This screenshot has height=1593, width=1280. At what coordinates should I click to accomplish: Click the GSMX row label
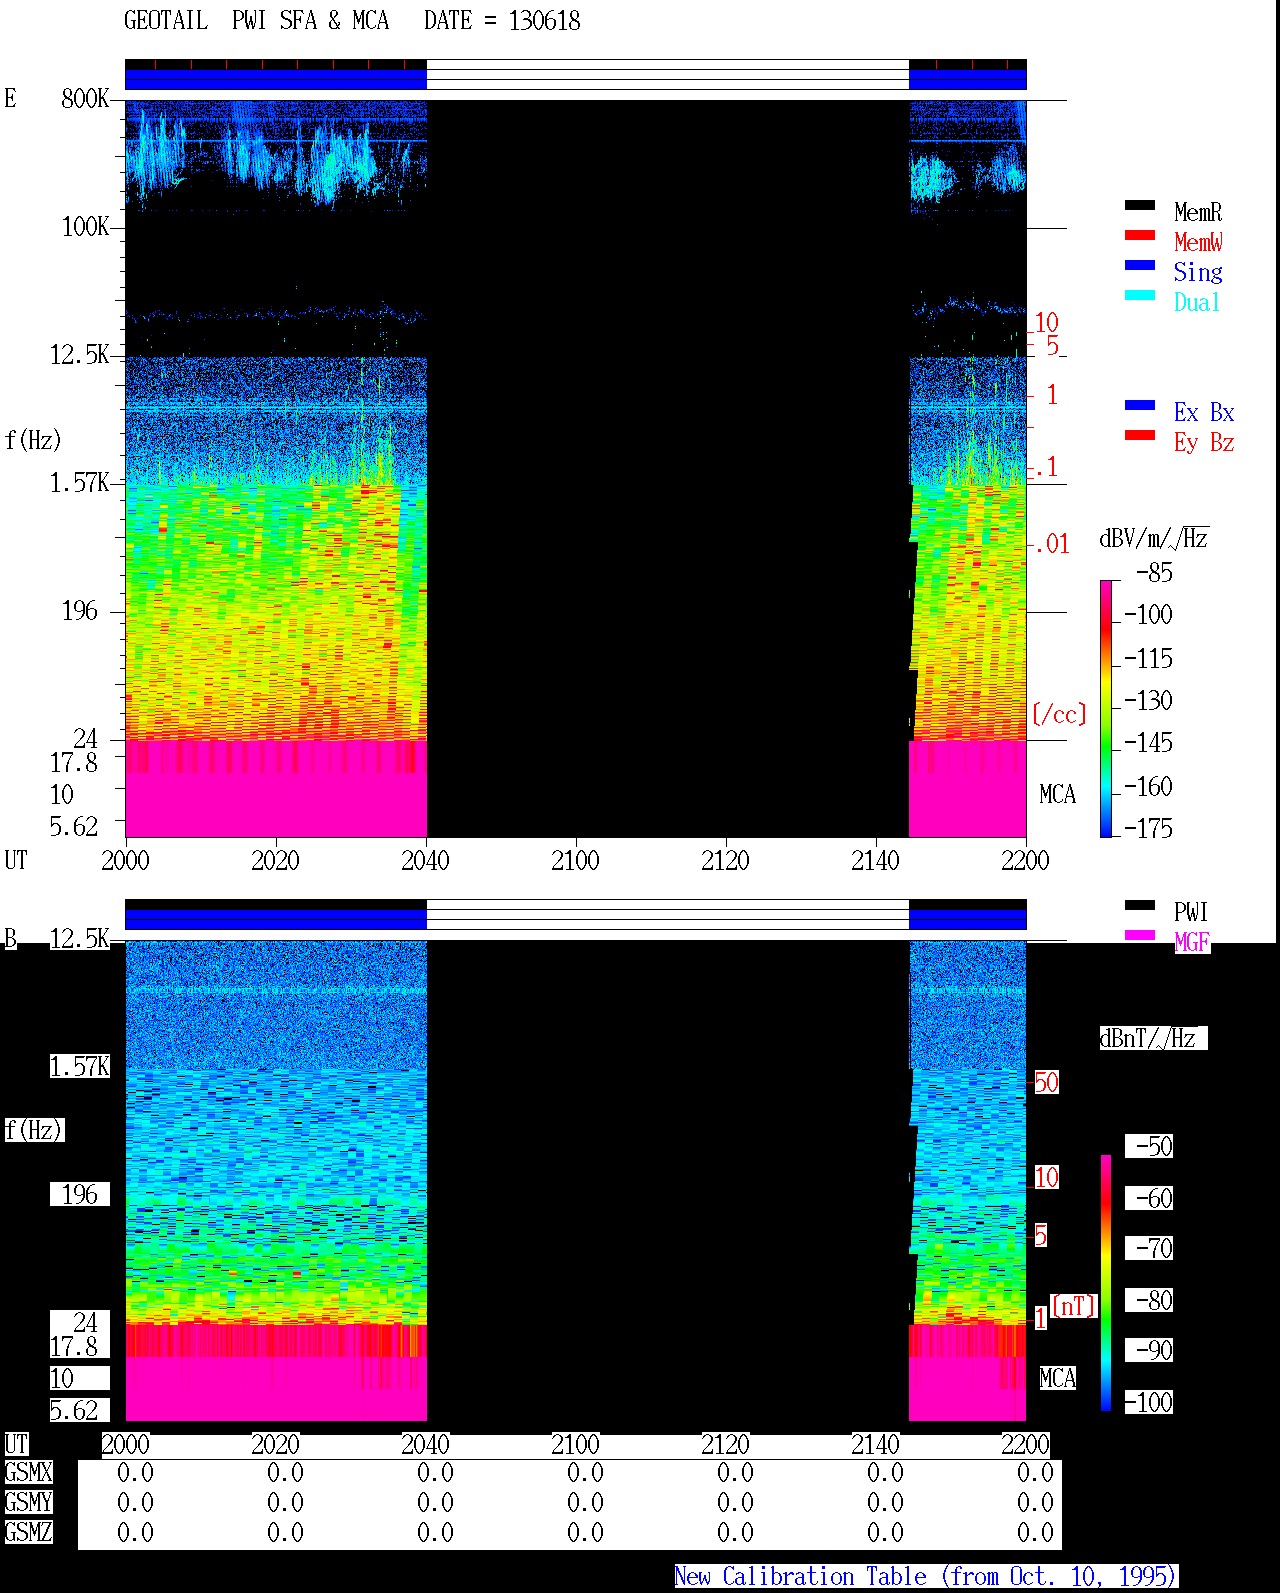[x=28, y=1473]
